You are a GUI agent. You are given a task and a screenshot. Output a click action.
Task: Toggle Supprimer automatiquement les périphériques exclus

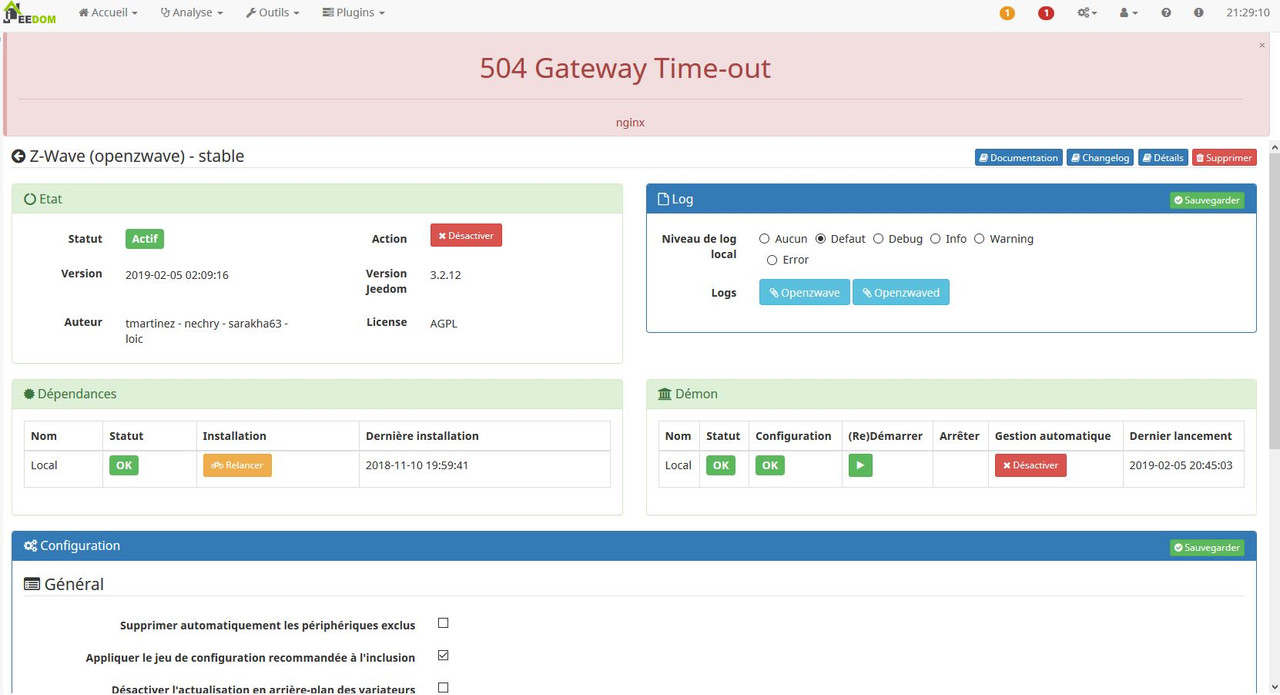[x=443, y=623]
